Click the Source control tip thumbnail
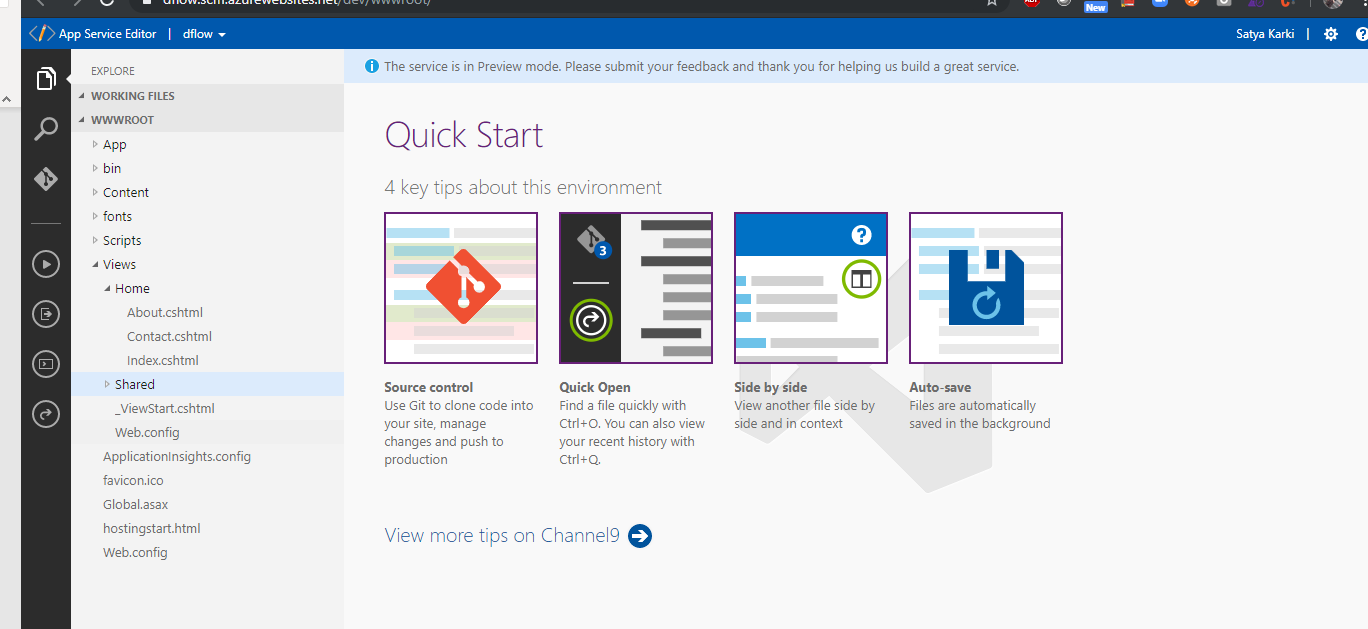1368x629 pixels. (461, 288)
